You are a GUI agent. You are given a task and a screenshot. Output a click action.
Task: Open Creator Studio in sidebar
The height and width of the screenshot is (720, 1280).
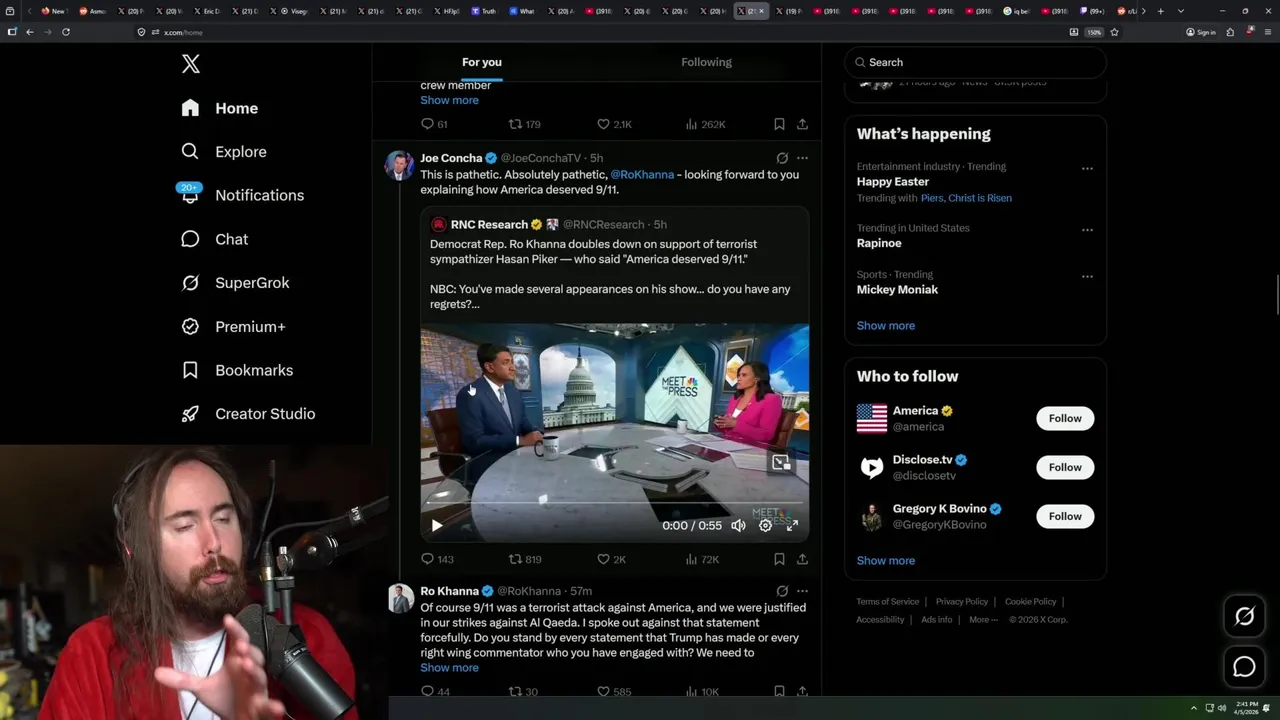247,414
